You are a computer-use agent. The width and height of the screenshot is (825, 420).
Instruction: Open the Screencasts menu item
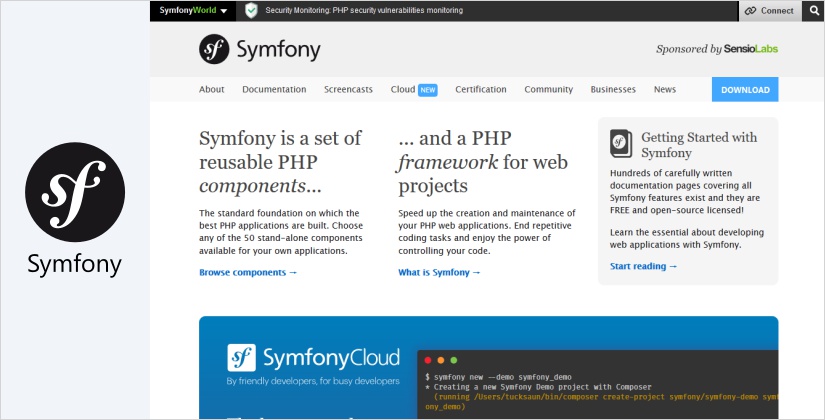point(348,89)
